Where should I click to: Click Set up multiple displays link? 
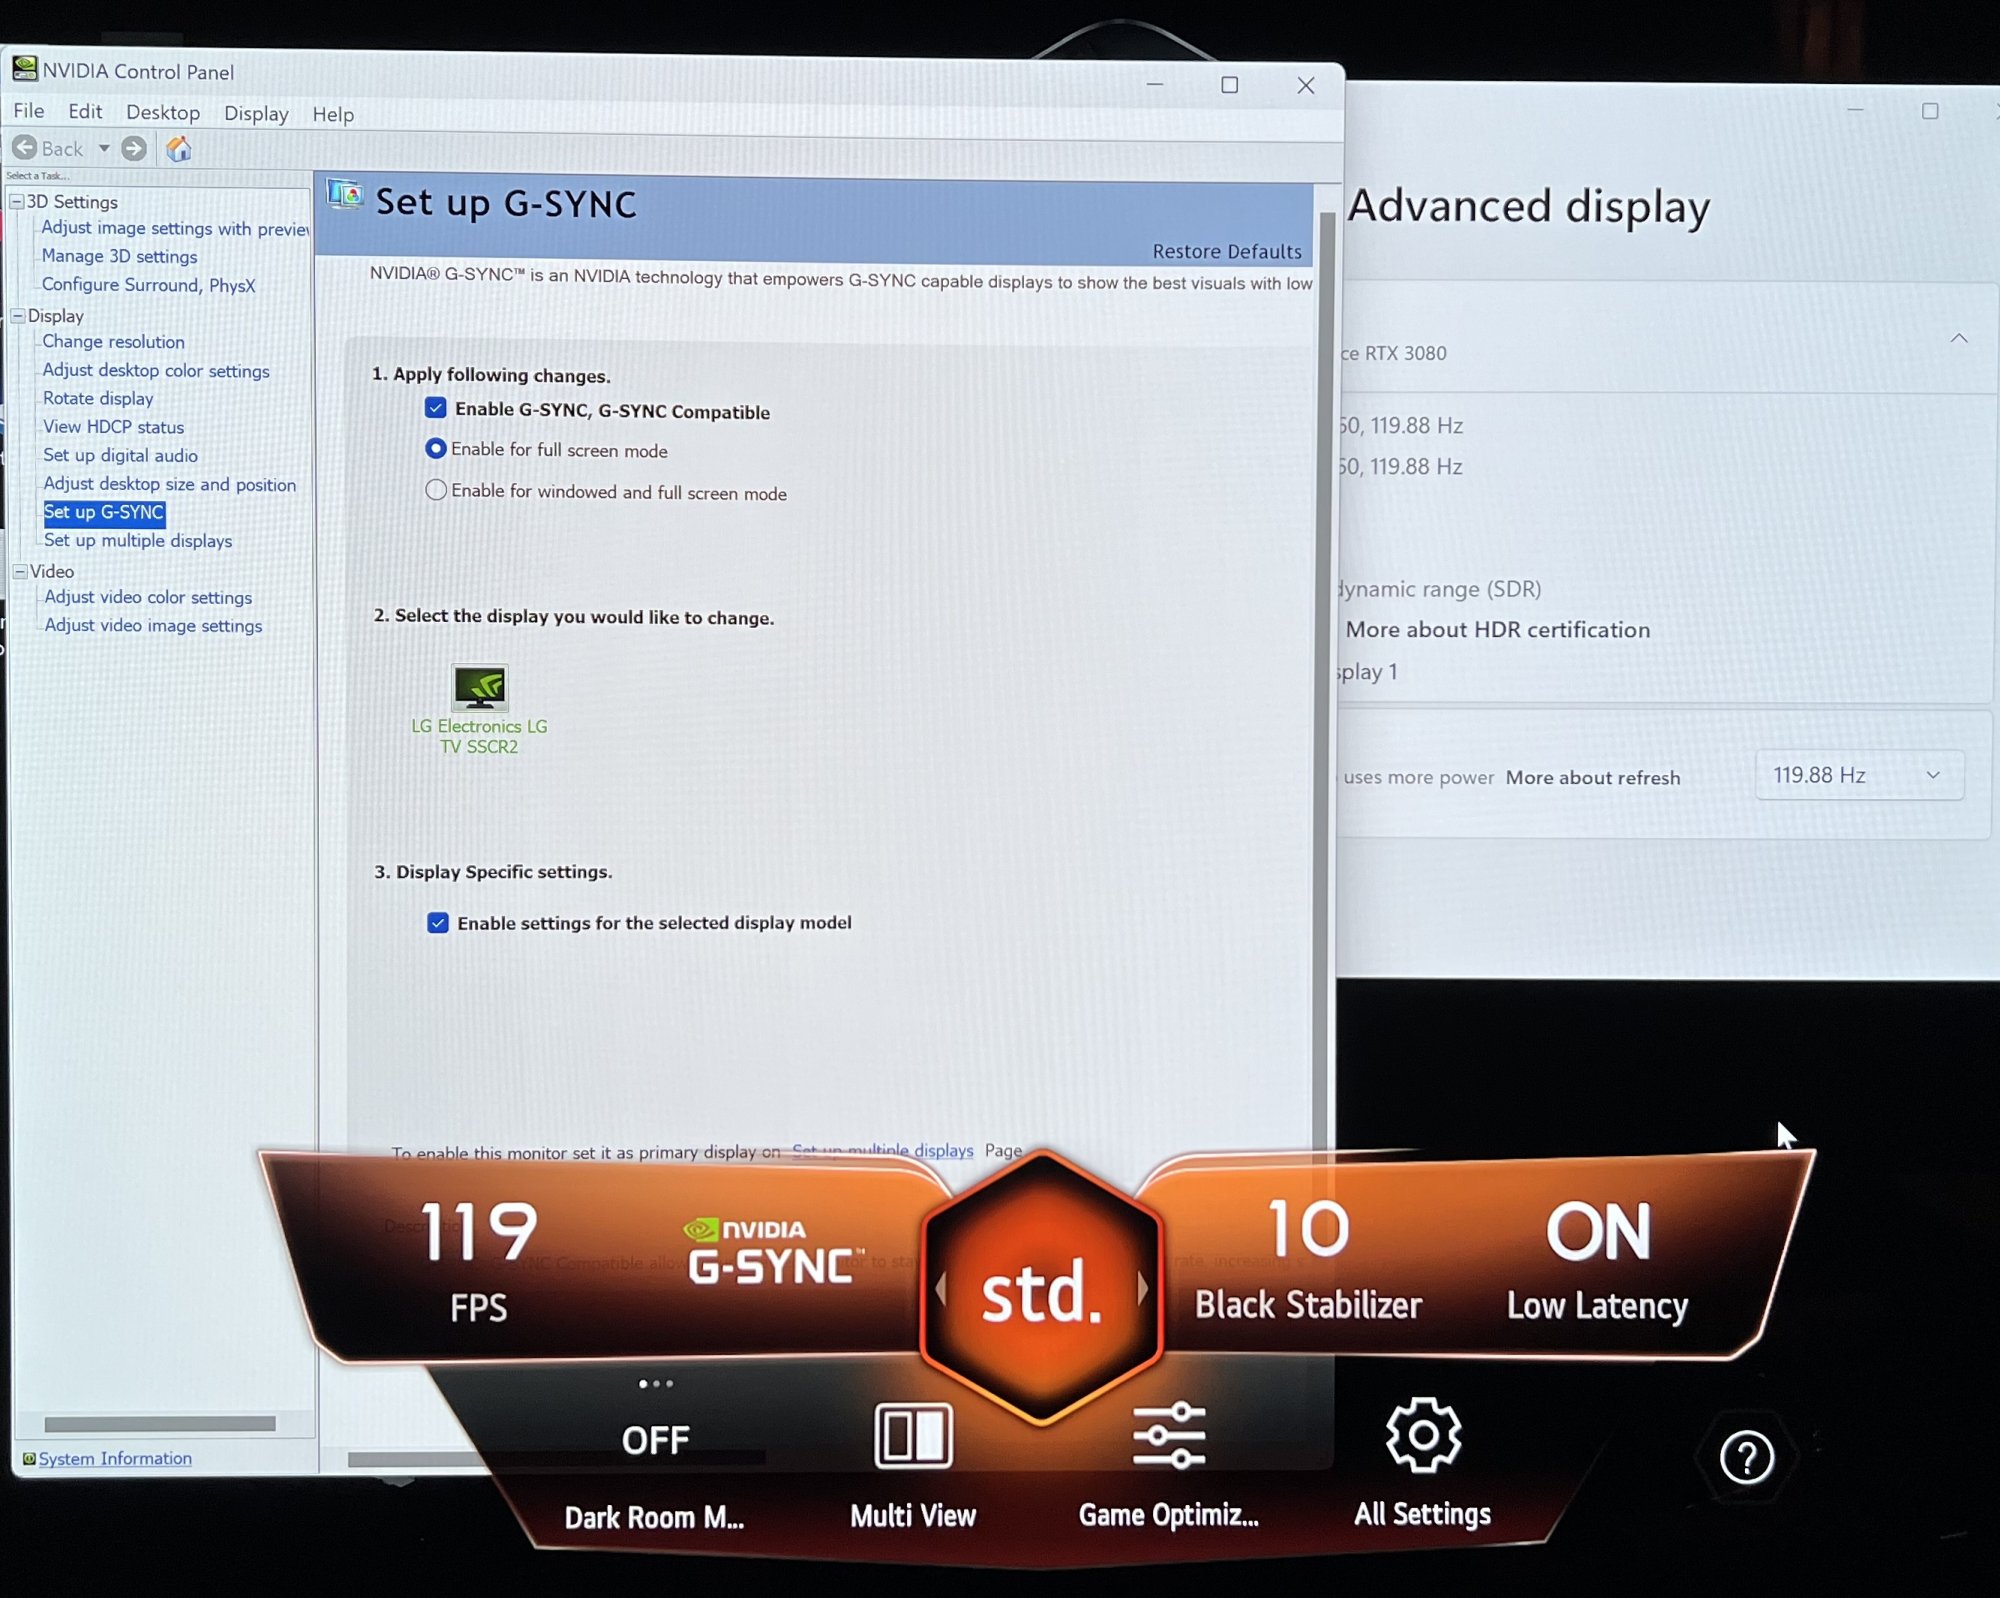pyautogui.click(x=137, y=541)
